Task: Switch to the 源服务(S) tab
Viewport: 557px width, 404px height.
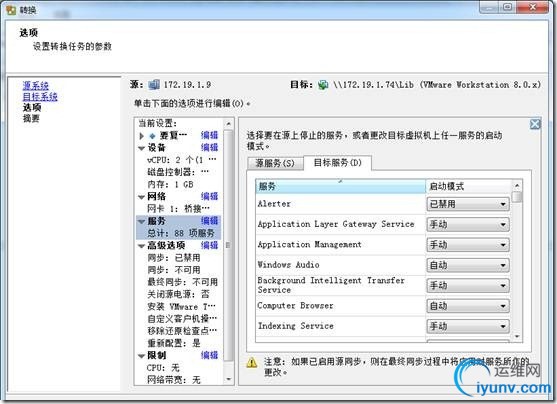Action: 275,163
